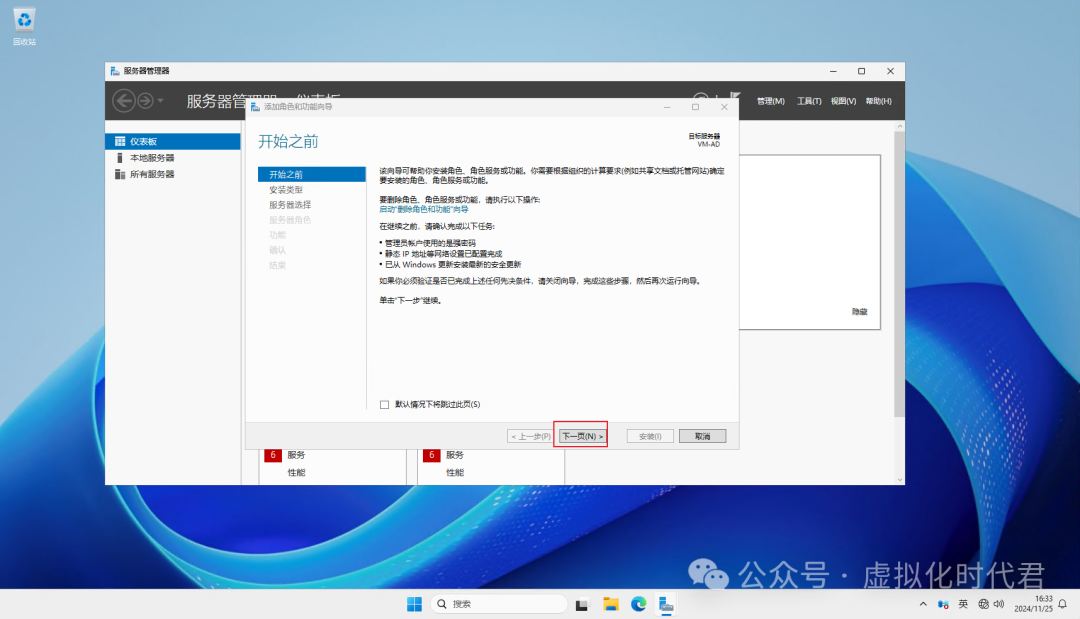Open File Explorer from the taskbar
Screen dimensions: 1080x619
pyautogui.click(x=610, y=603)
